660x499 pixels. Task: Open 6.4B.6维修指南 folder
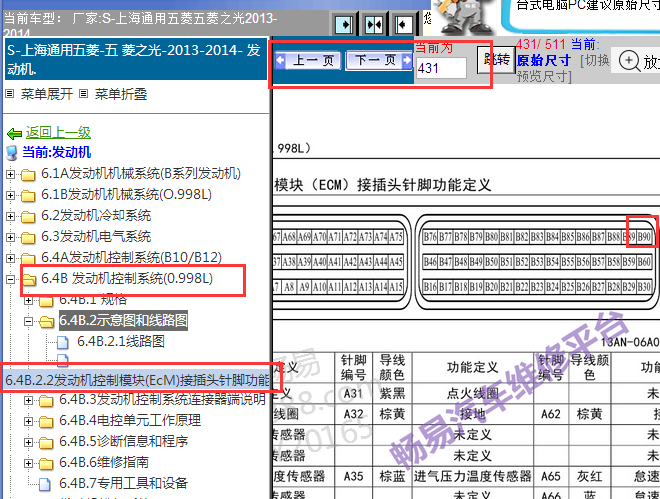click(x=104, y=462)
